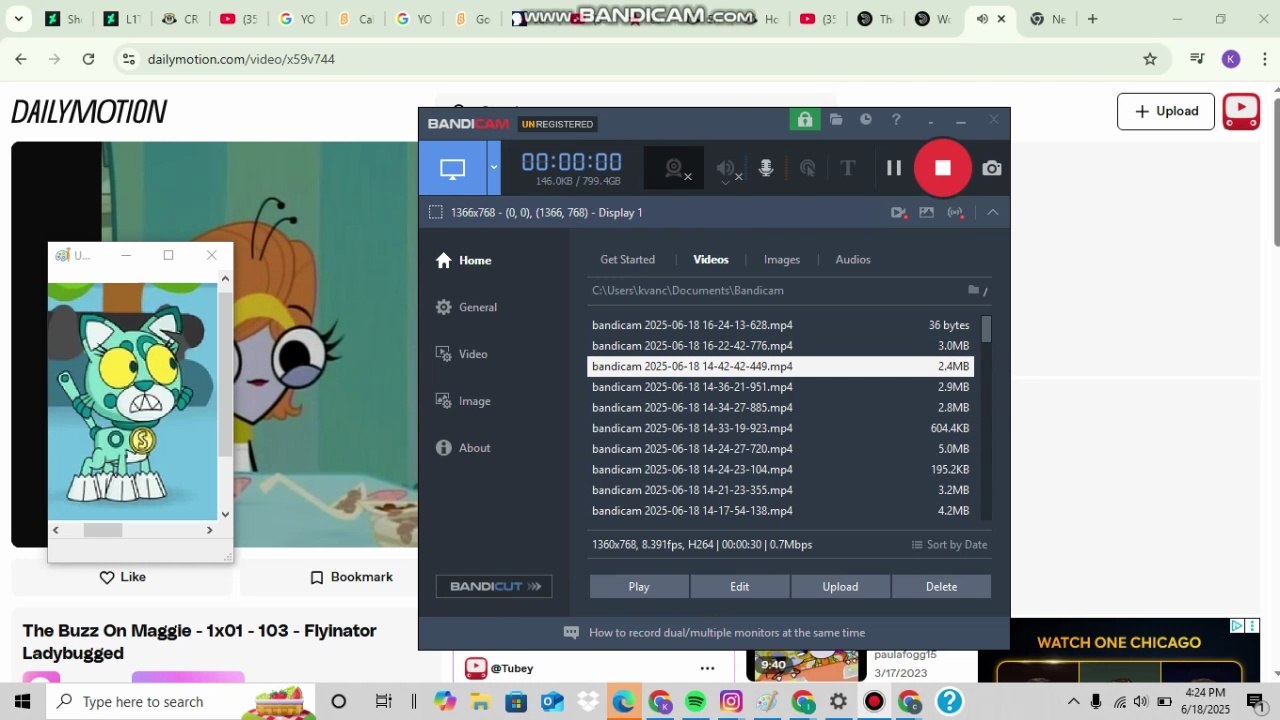Open the Bandicut link button
Image resolution: width=1280 pixels, height=720 pixels.
click(x=494, y=586)
